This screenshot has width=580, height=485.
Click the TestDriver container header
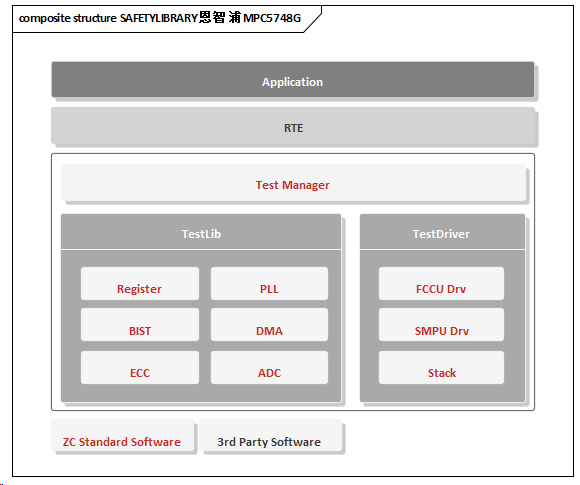coord(442,232)
